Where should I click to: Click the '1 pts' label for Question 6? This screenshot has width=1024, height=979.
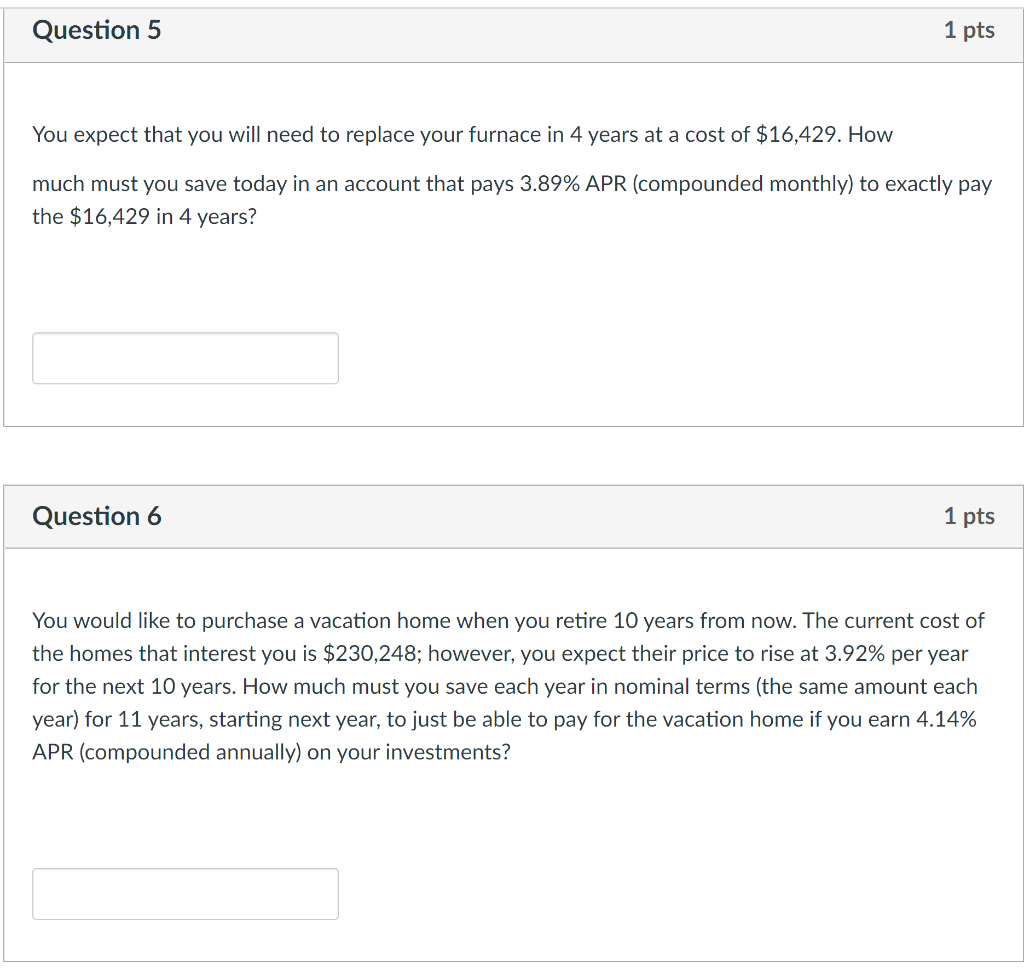tap(968, 516)
